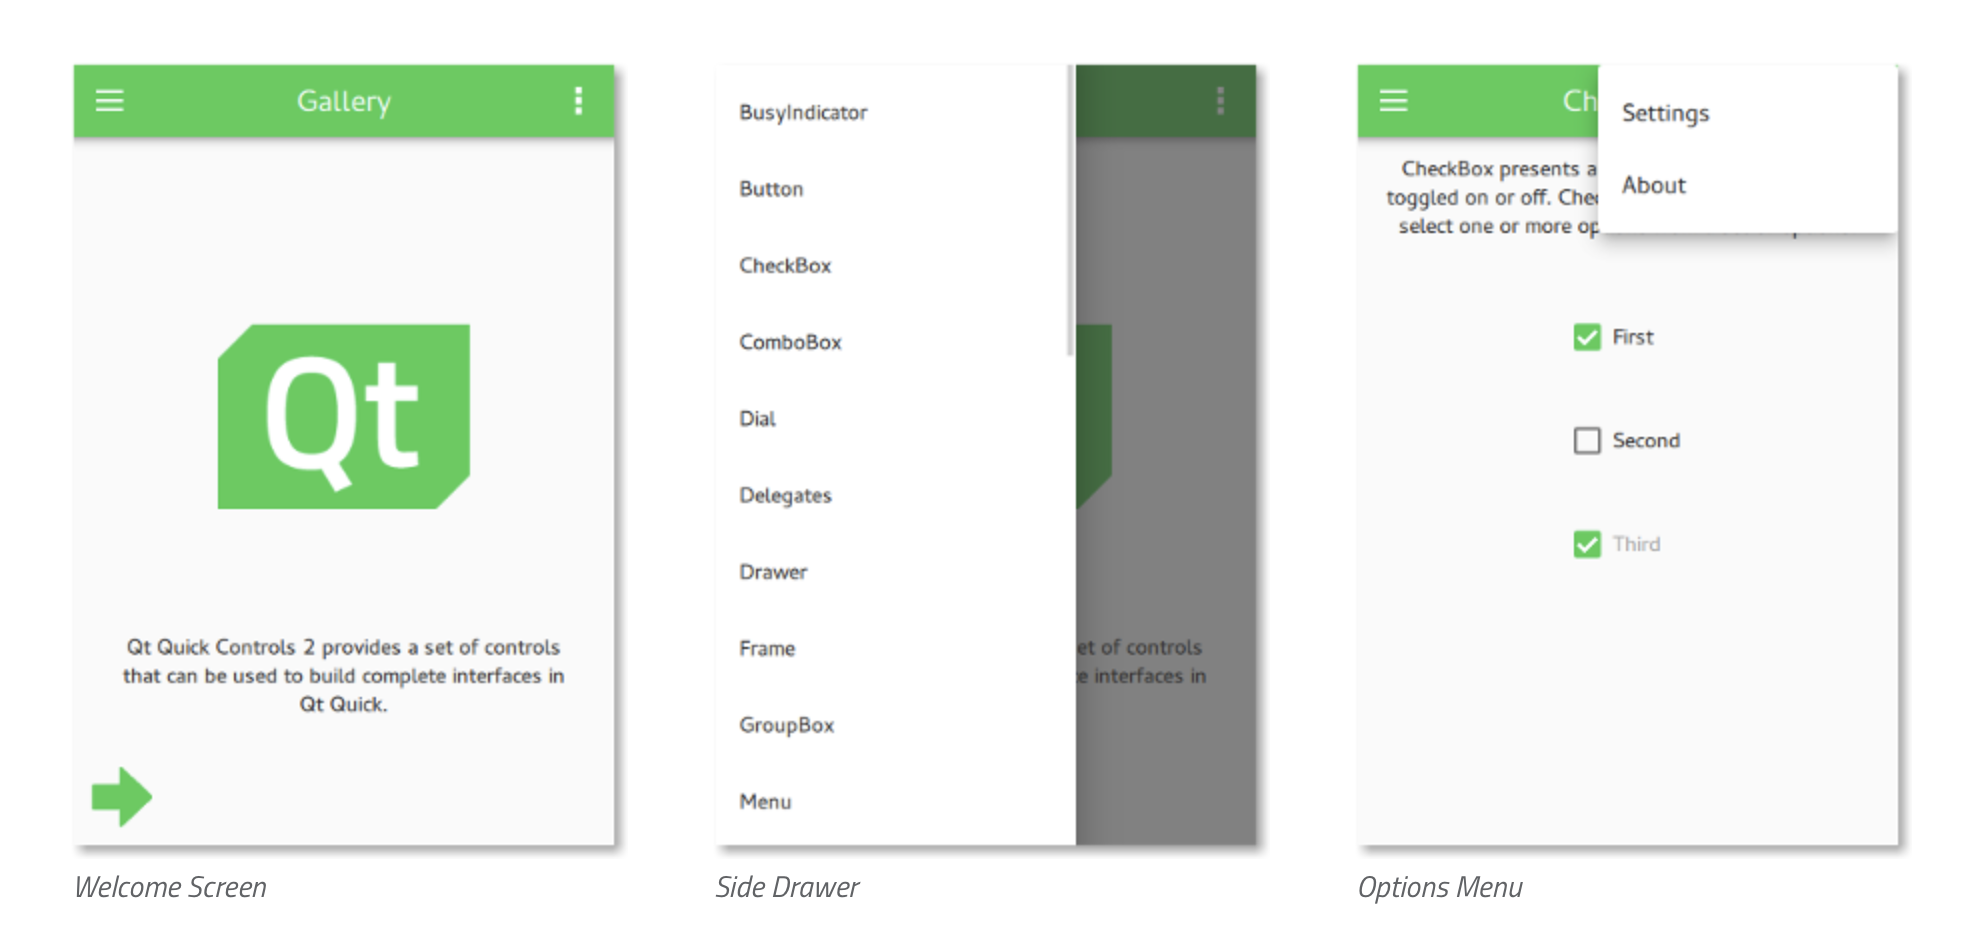Select Button from the side drawer list
Screen dimensions: 1976x952
tap(770, 188)
